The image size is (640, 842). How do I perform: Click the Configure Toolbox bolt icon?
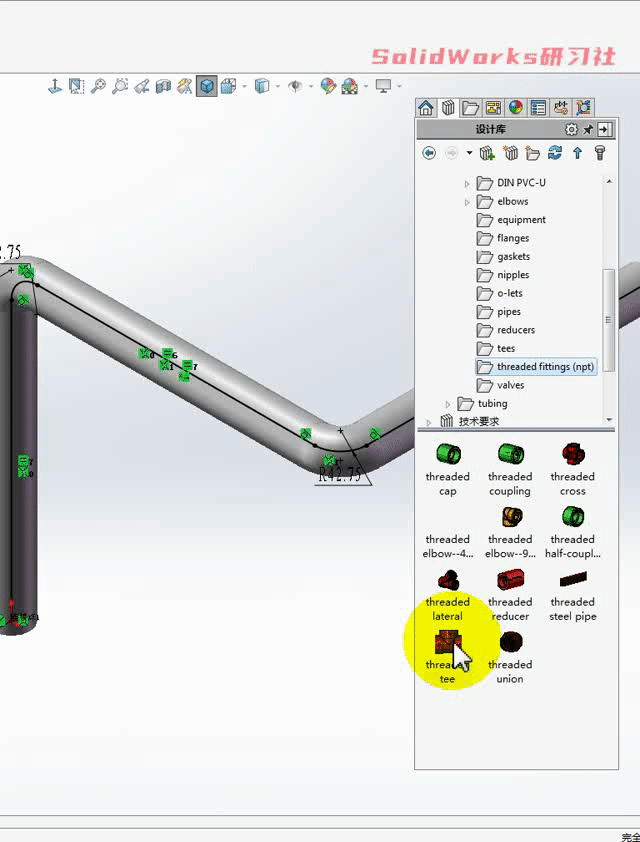(600, 154)
